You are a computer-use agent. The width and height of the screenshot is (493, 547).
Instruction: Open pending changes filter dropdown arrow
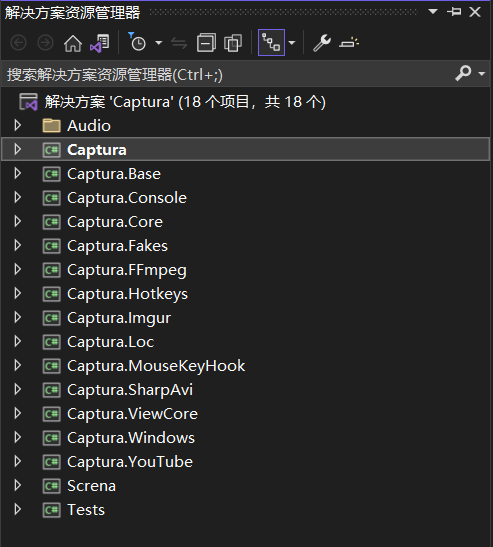pos(159,43)
